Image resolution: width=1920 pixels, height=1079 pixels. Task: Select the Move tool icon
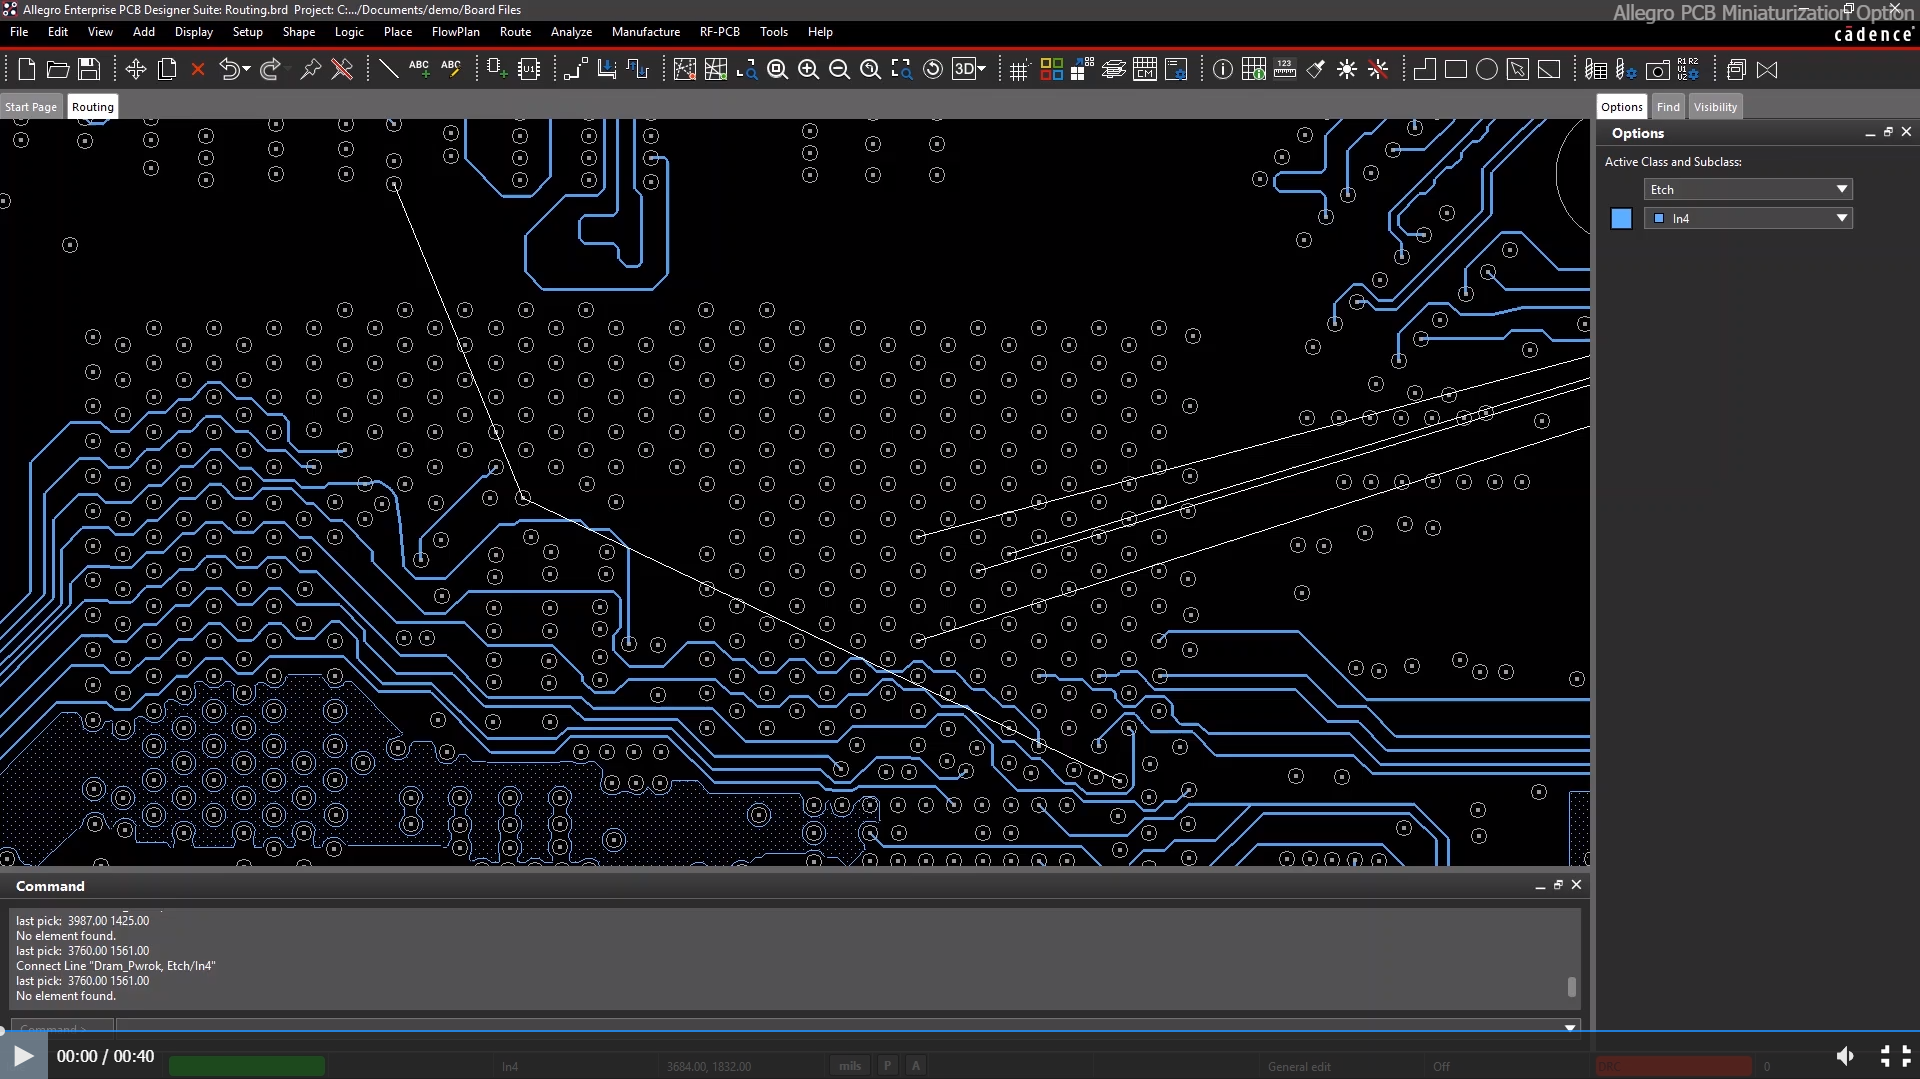[x=136, y=69]
